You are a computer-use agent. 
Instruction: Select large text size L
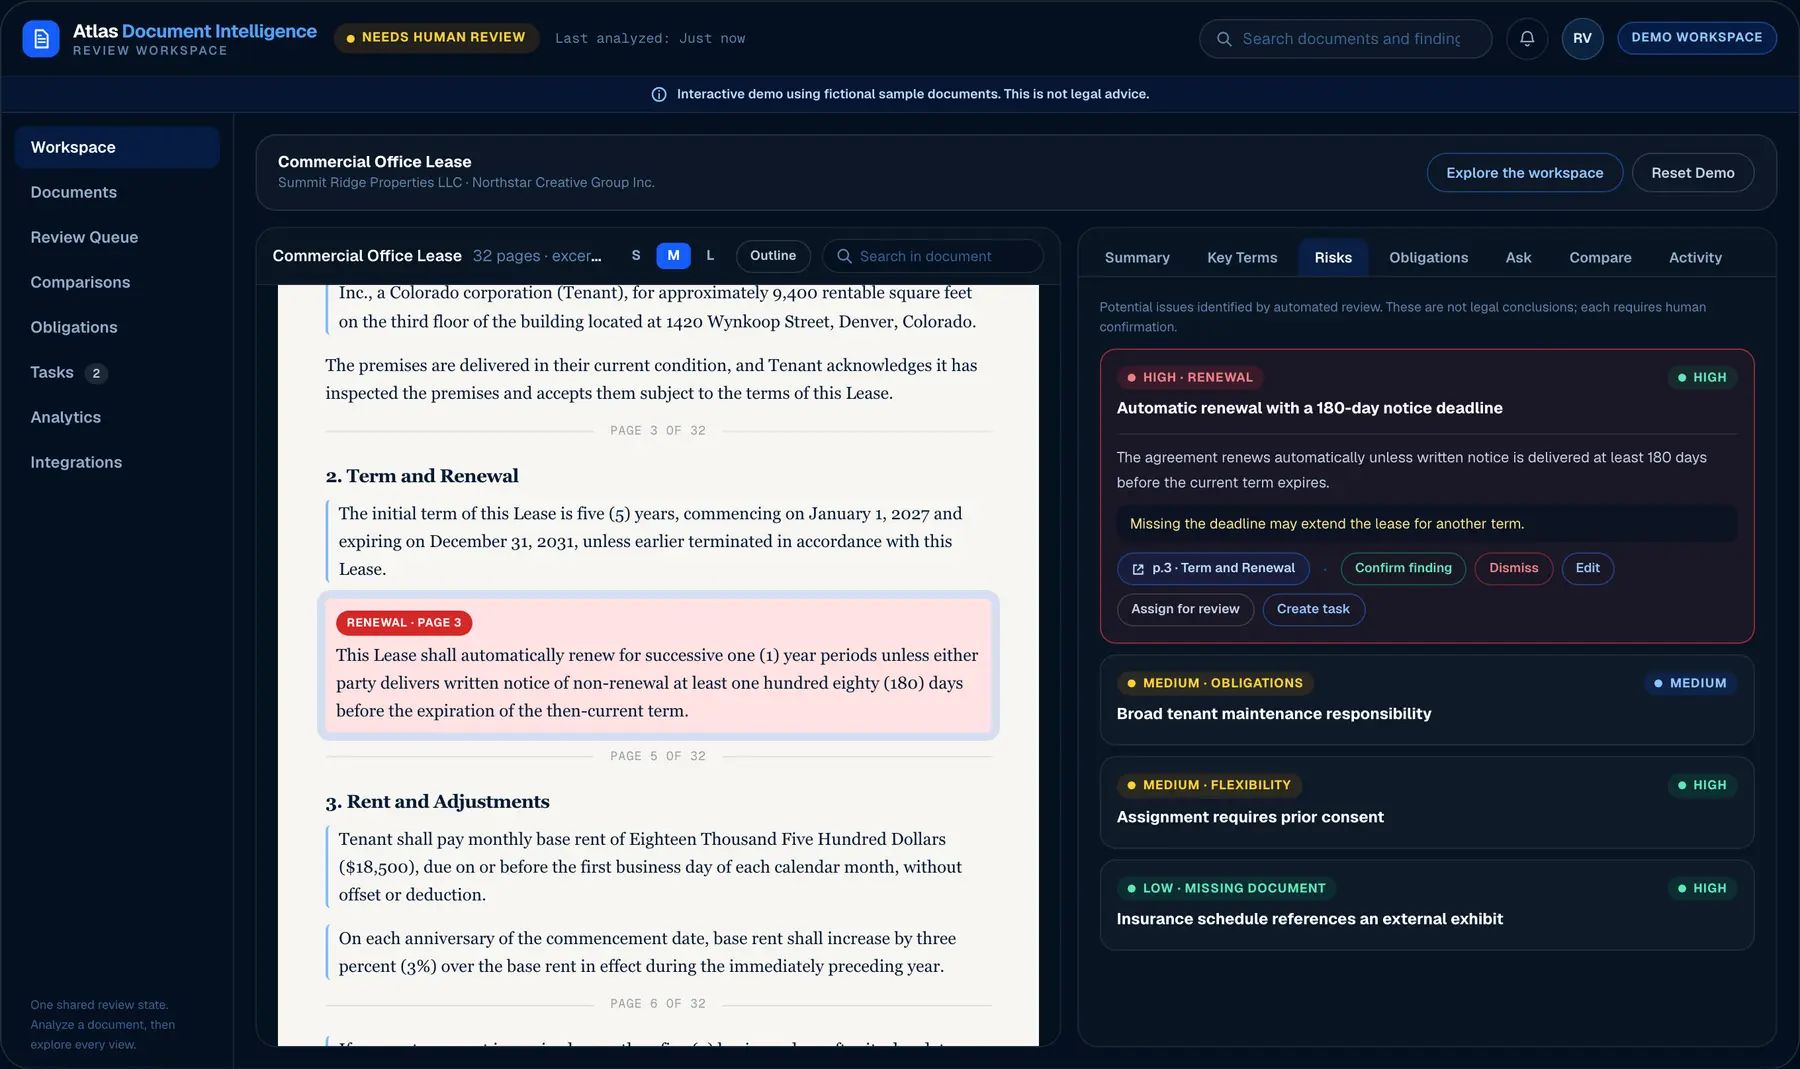click(710, 256)
